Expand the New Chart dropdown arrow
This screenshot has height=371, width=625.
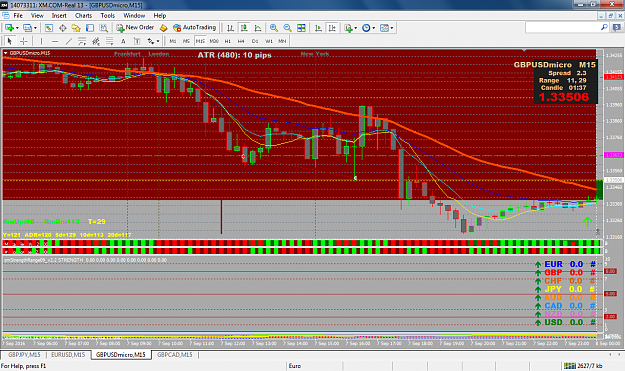17,28
